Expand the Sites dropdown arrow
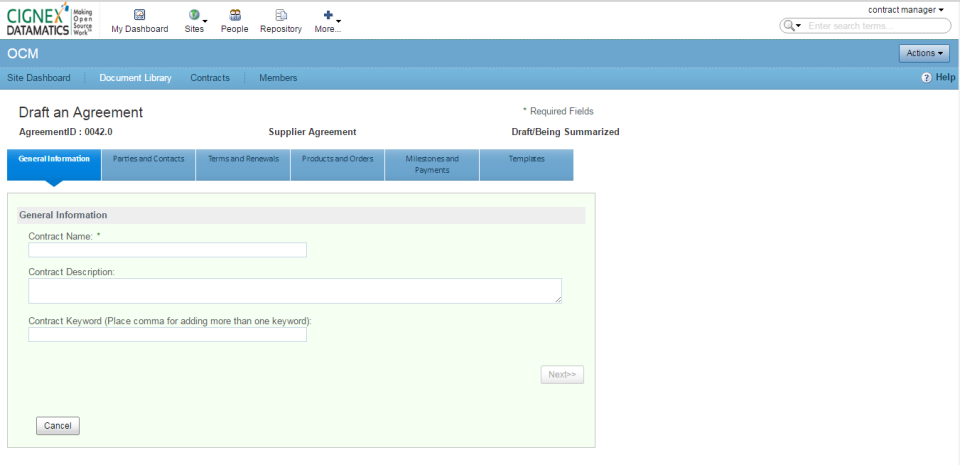 tap(205, 21)
